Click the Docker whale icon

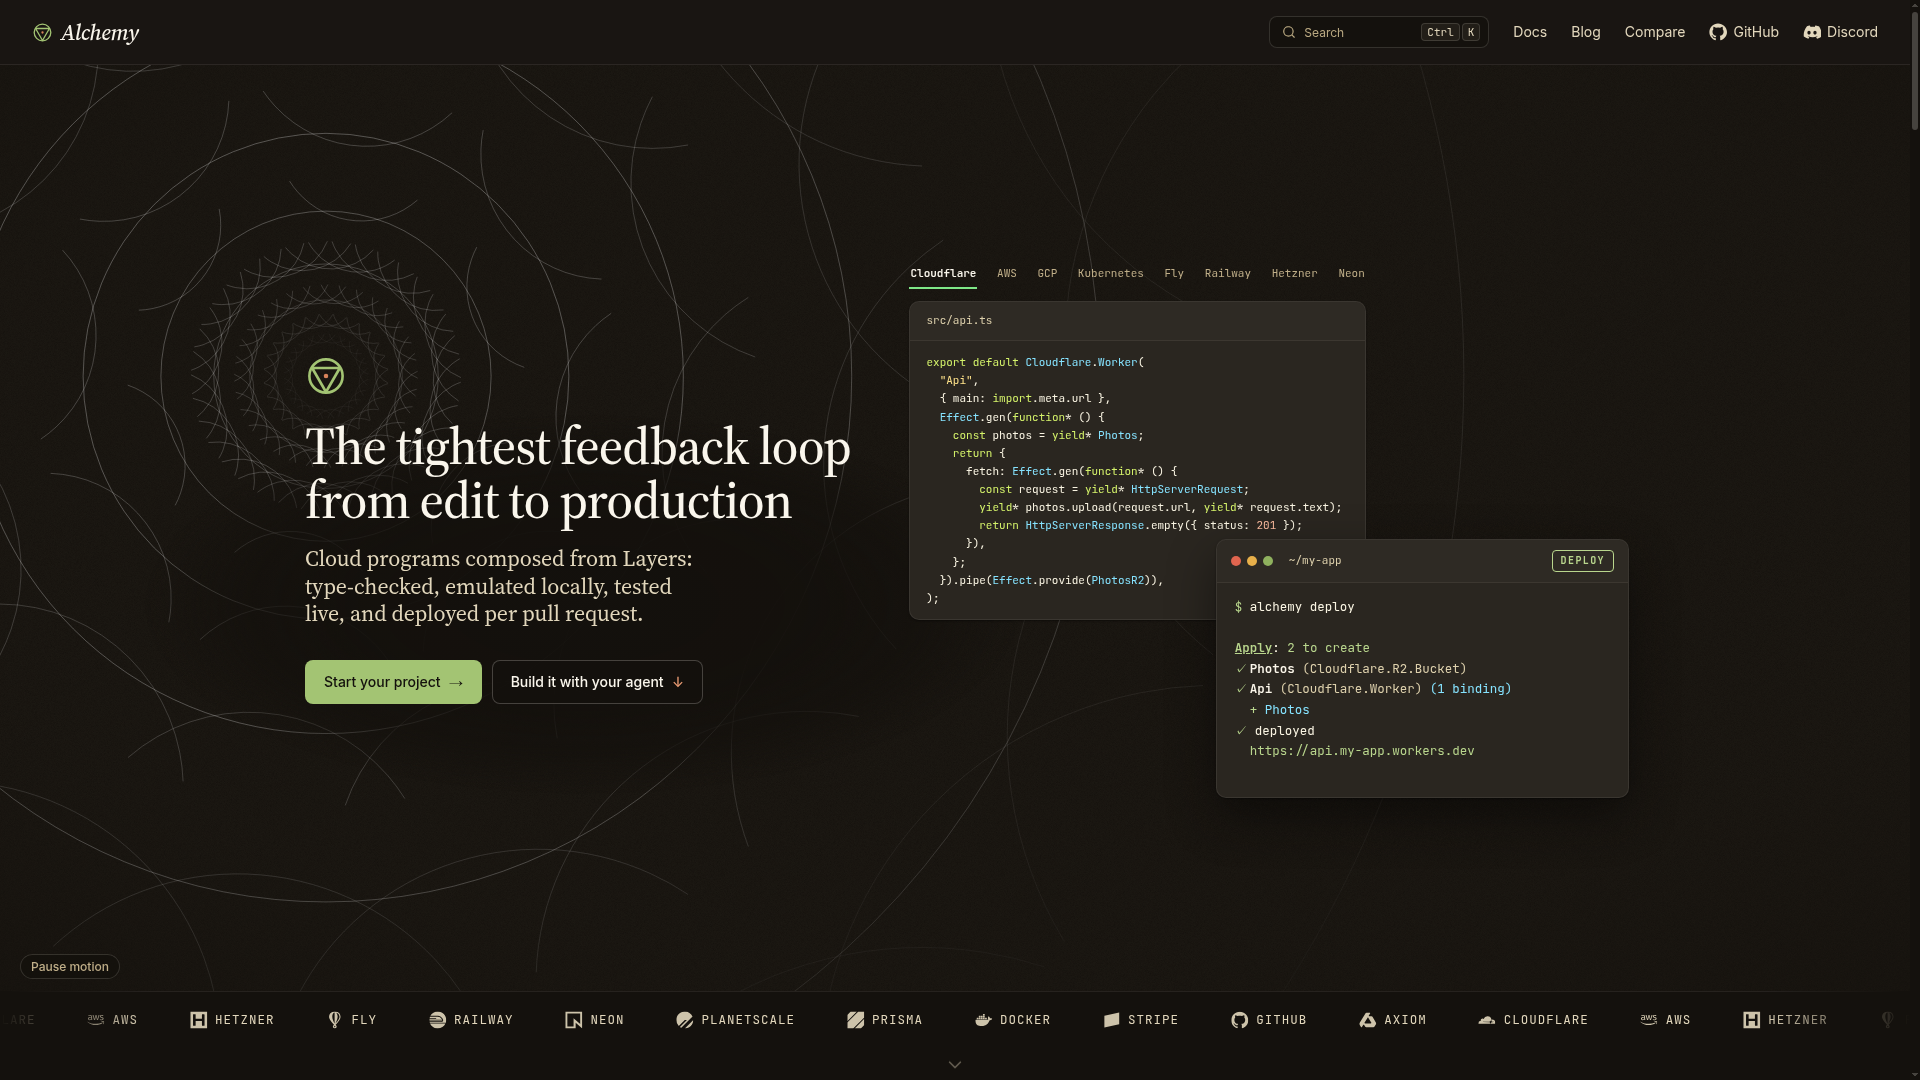[983, 1020]
